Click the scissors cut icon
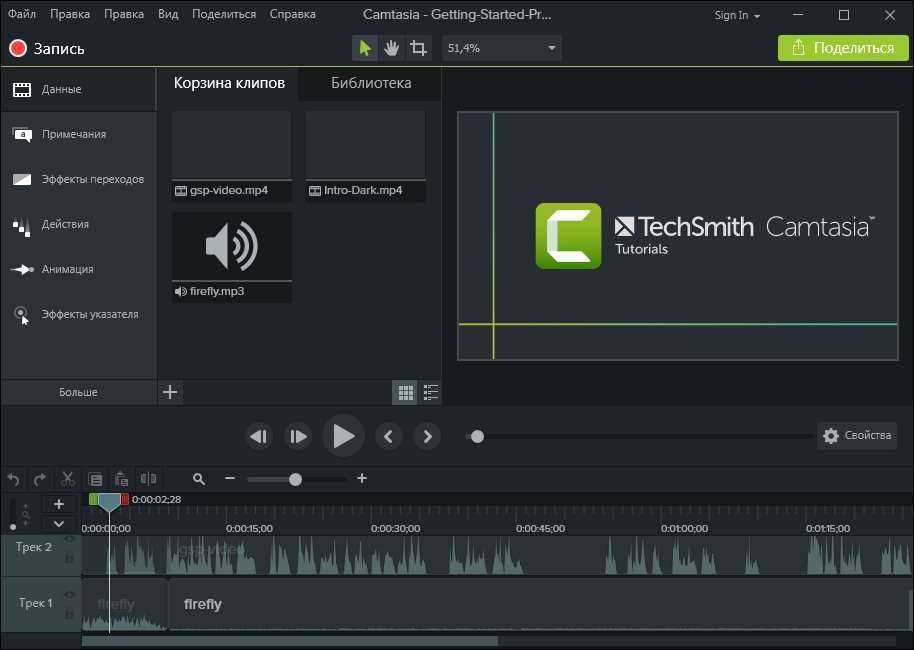The width and height of the screenshot is (914, 650). point(68,479)
